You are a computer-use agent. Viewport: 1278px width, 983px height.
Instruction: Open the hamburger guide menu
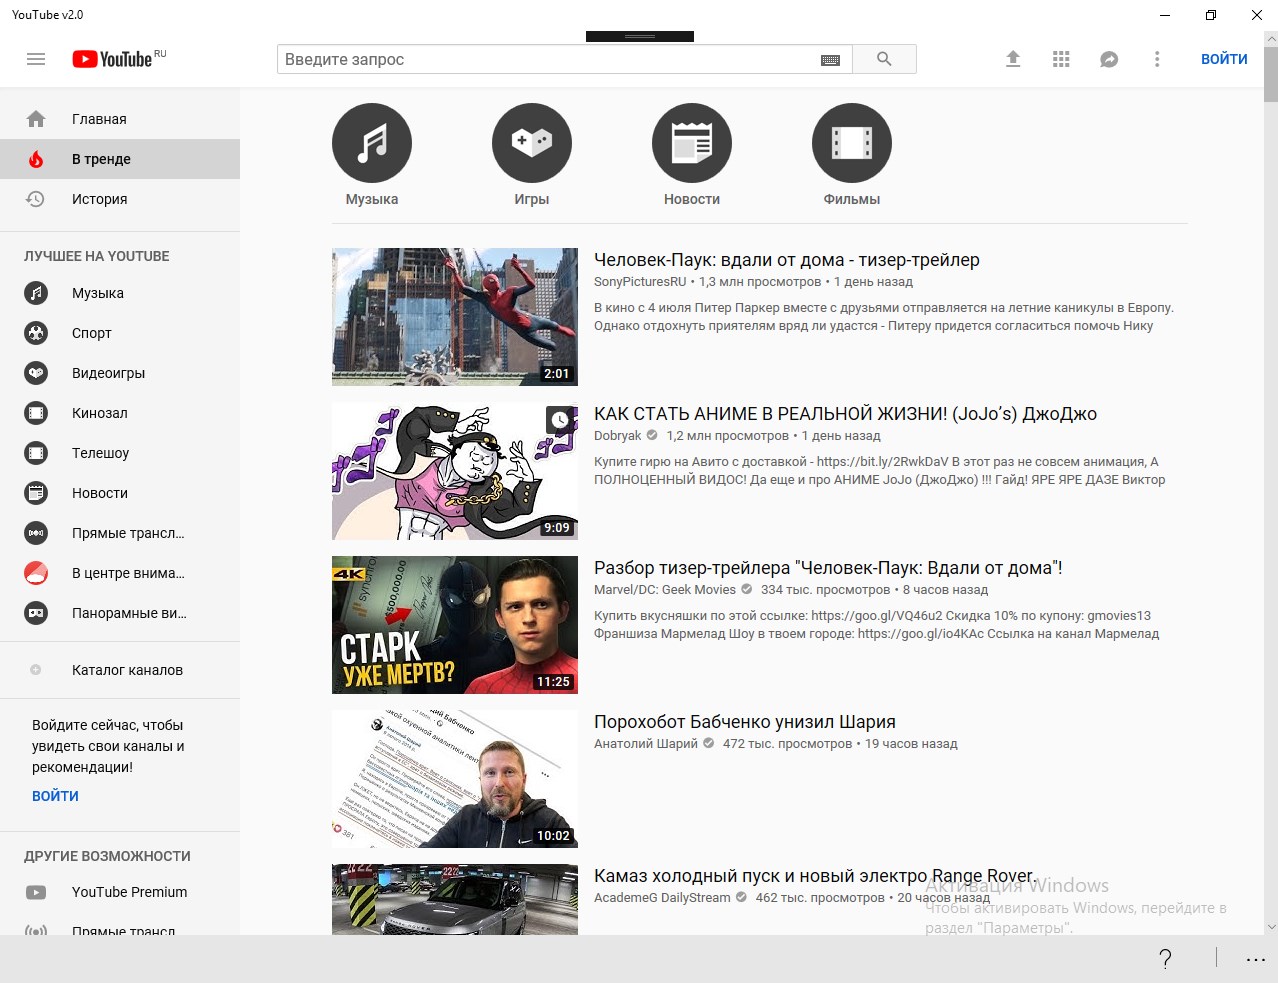(x=36, y=59)
